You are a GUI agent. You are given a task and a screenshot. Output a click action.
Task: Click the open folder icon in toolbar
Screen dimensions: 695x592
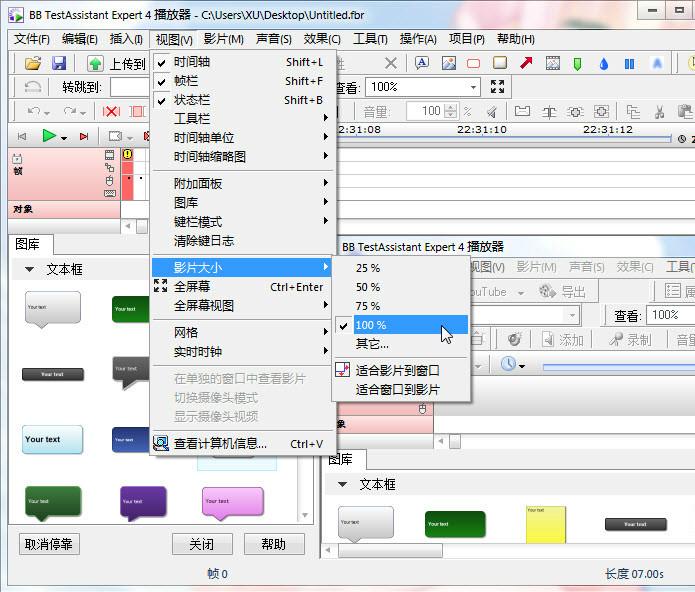33,63
